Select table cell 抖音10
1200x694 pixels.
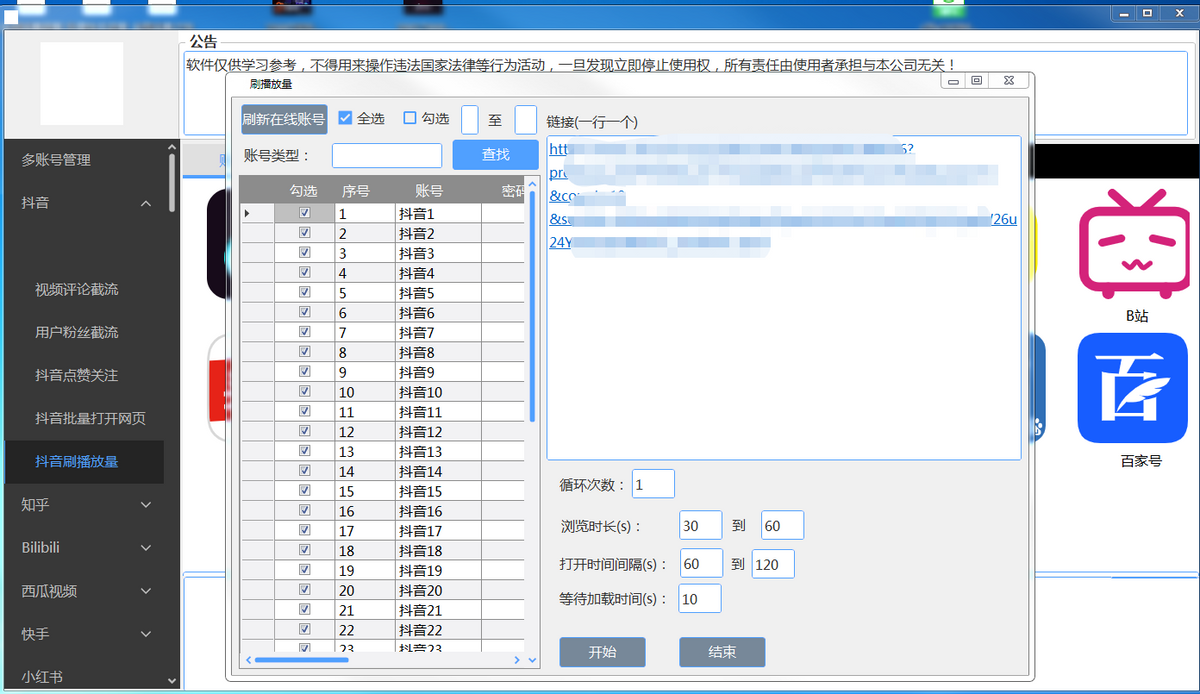[x=438, y=392]
